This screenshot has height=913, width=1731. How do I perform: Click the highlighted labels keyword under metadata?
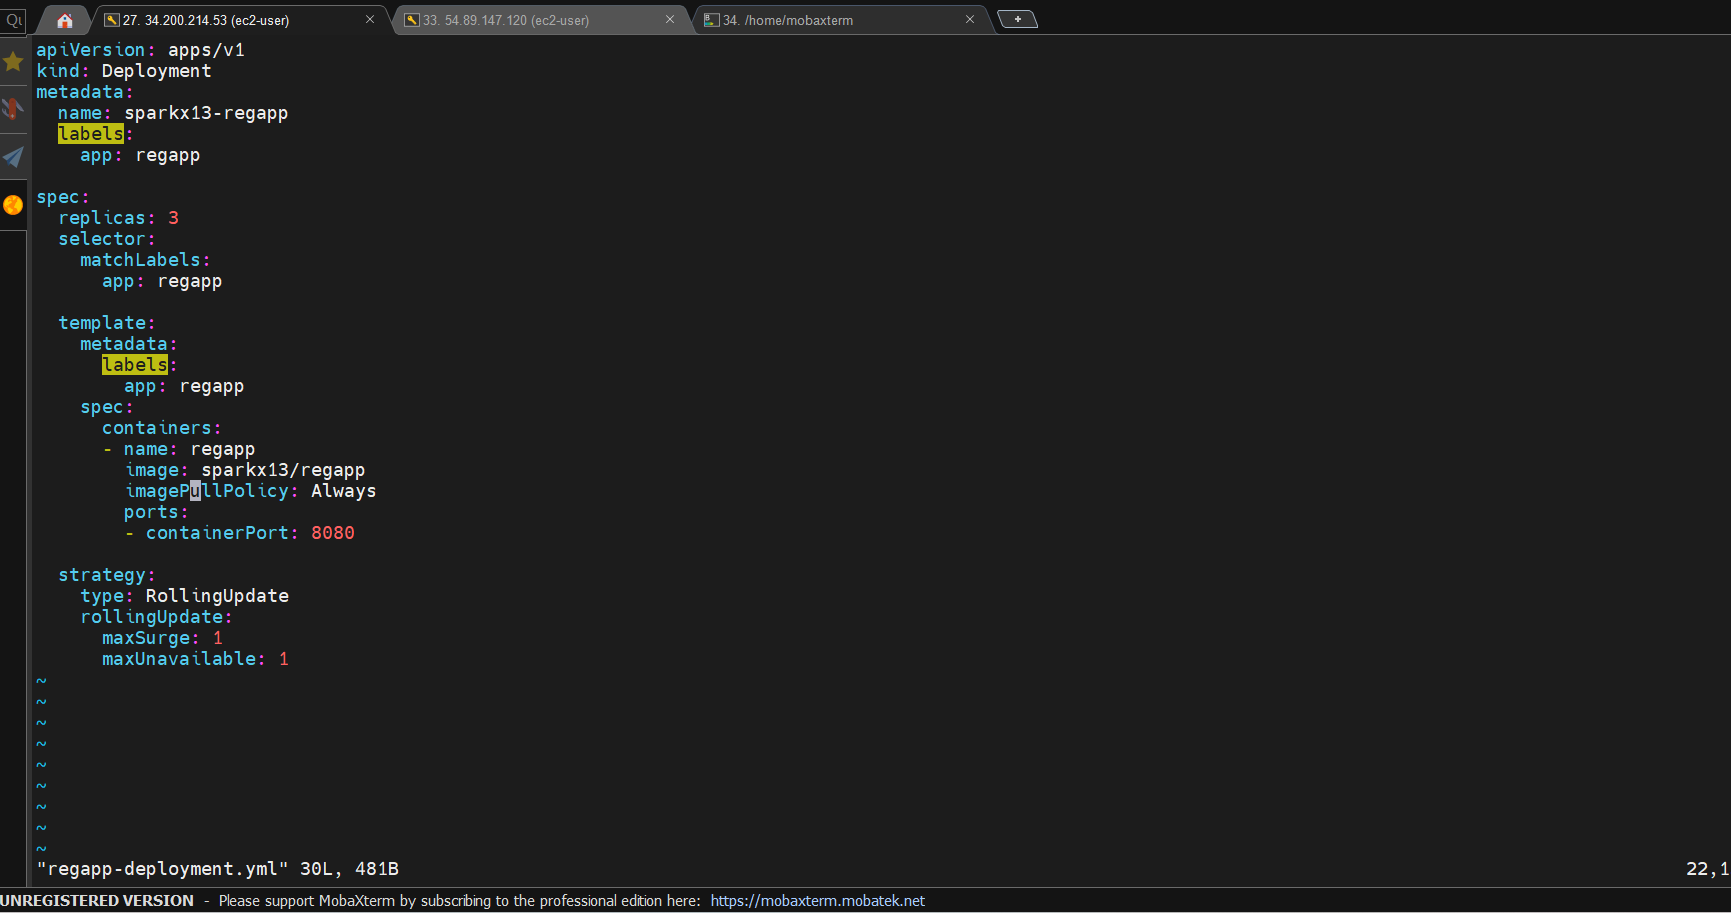click(x=90, y=133)
